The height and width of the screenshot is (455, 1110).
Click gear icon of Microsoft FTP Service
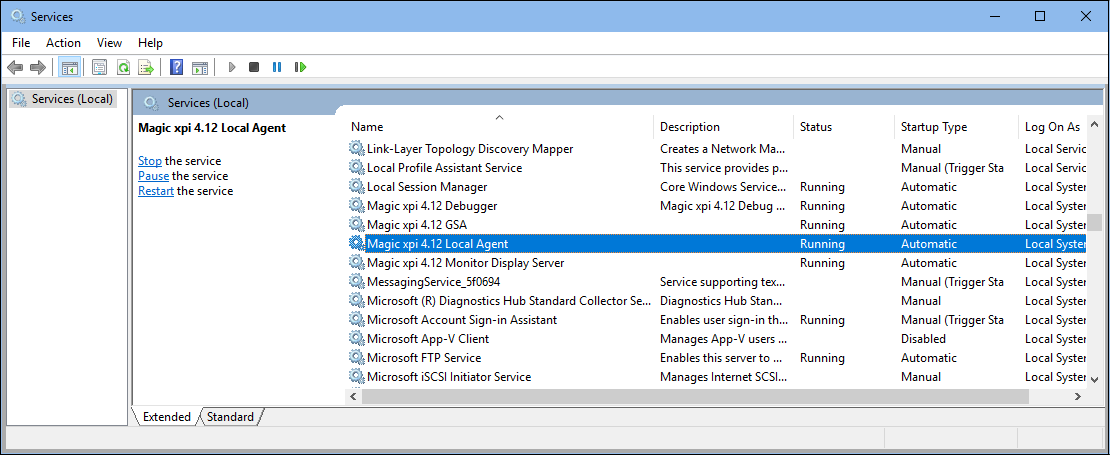point(356,358)
